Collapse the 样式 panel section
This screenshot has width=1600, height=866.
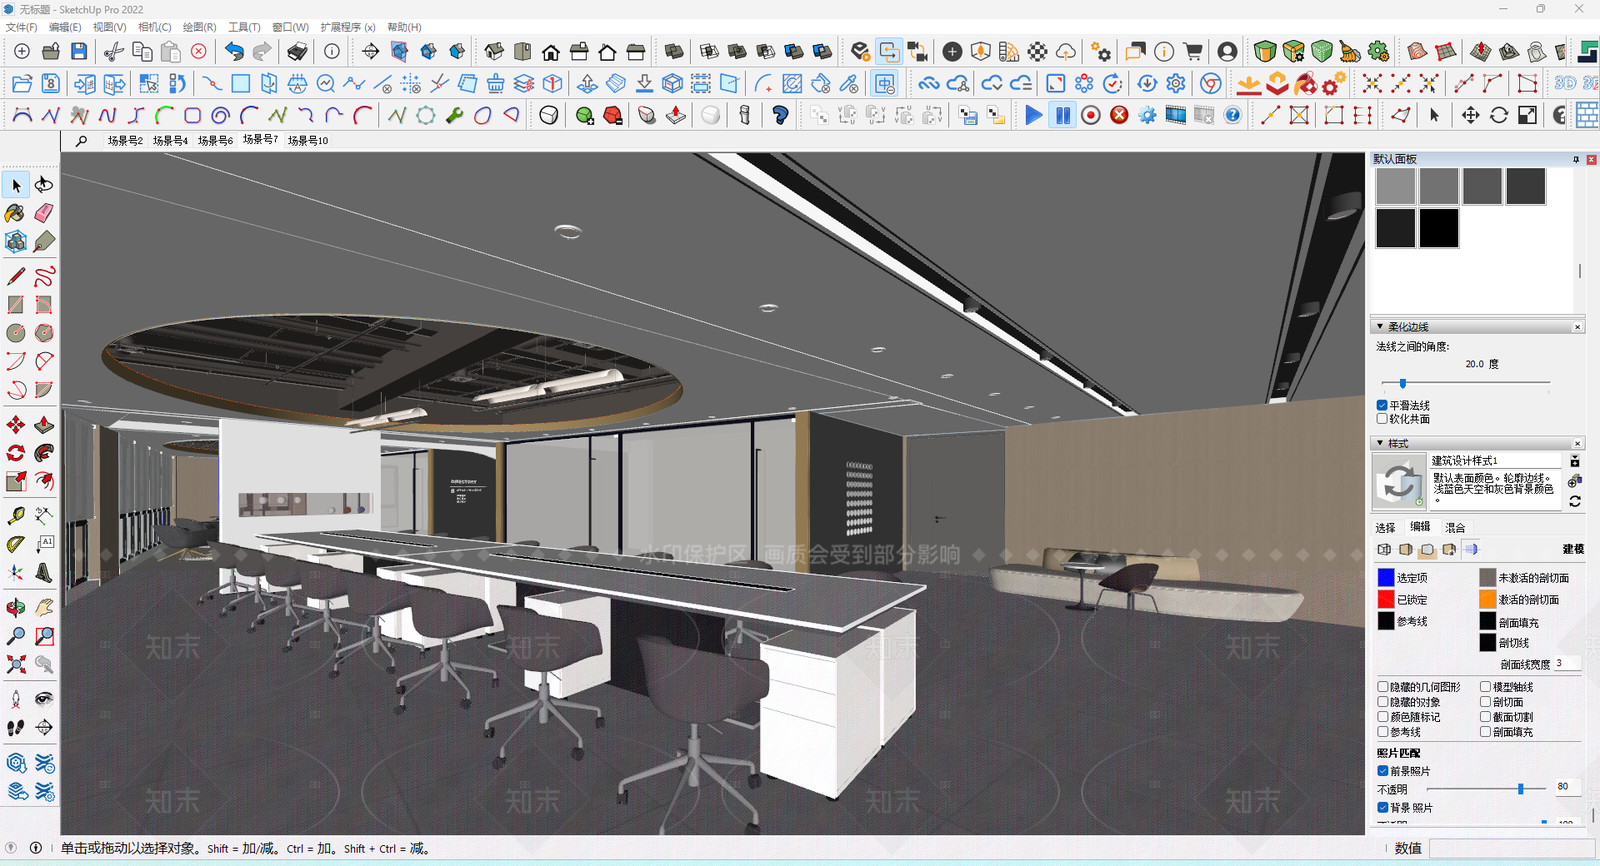1380,443
